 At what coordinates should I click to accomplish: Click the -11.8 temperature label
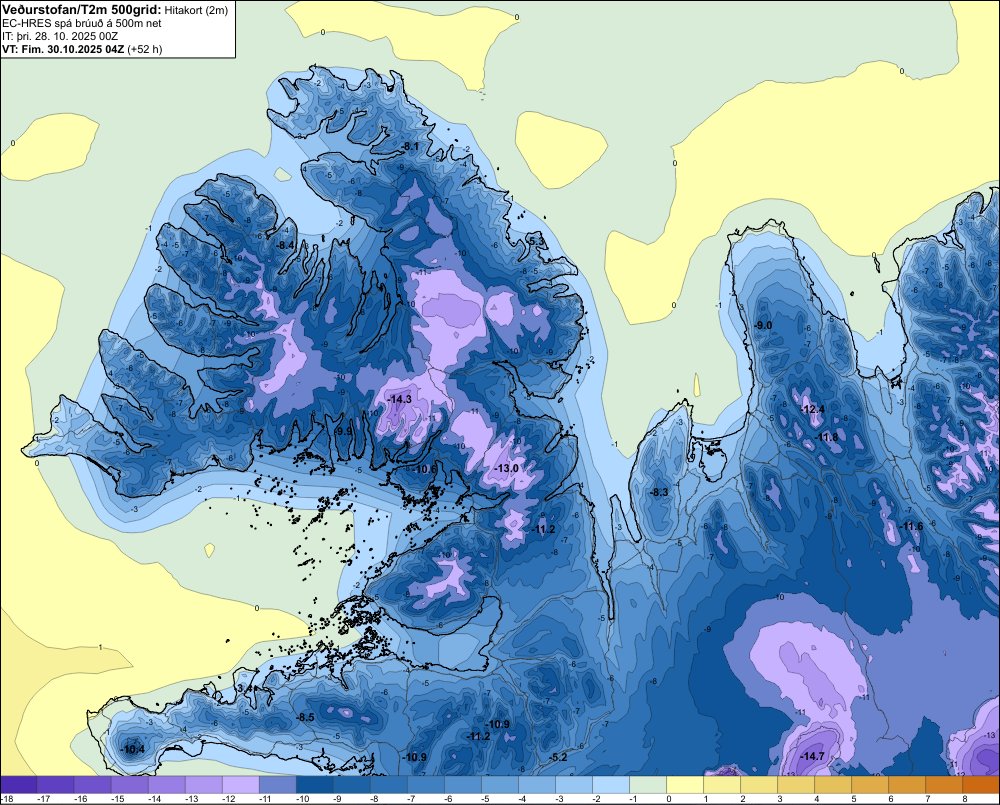click(x=827, y=438)
